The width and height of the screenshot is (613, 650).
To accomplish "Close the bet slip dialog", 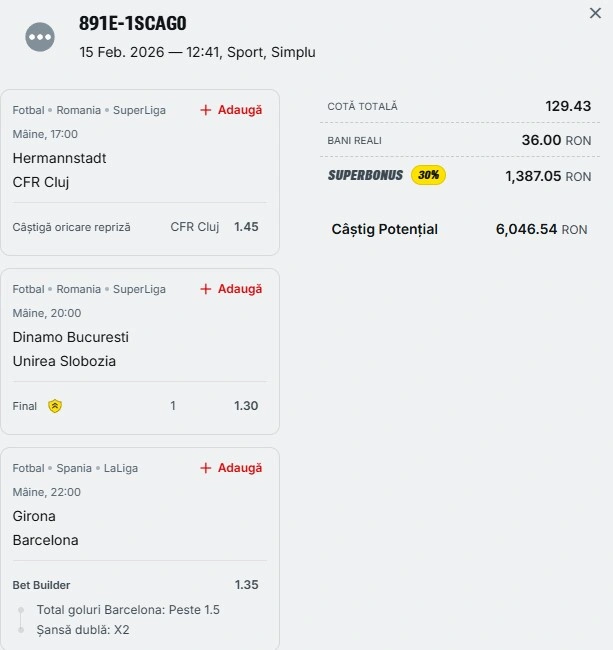I will point(595,13).
